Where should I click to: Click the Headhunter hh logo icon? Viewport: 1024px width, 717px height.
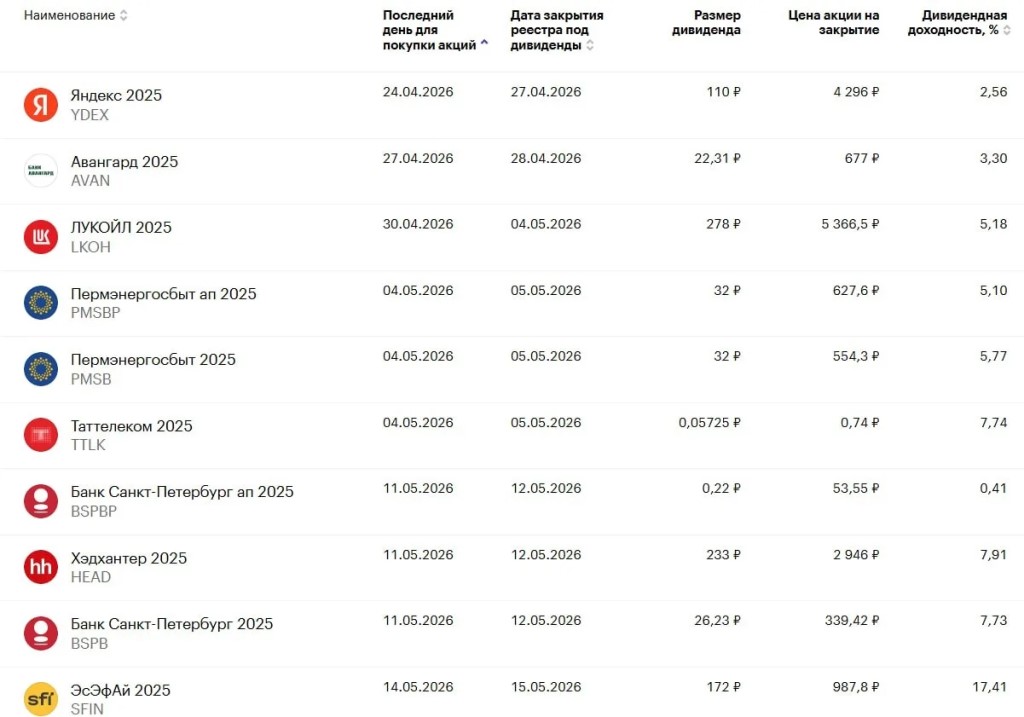point(41,566)
